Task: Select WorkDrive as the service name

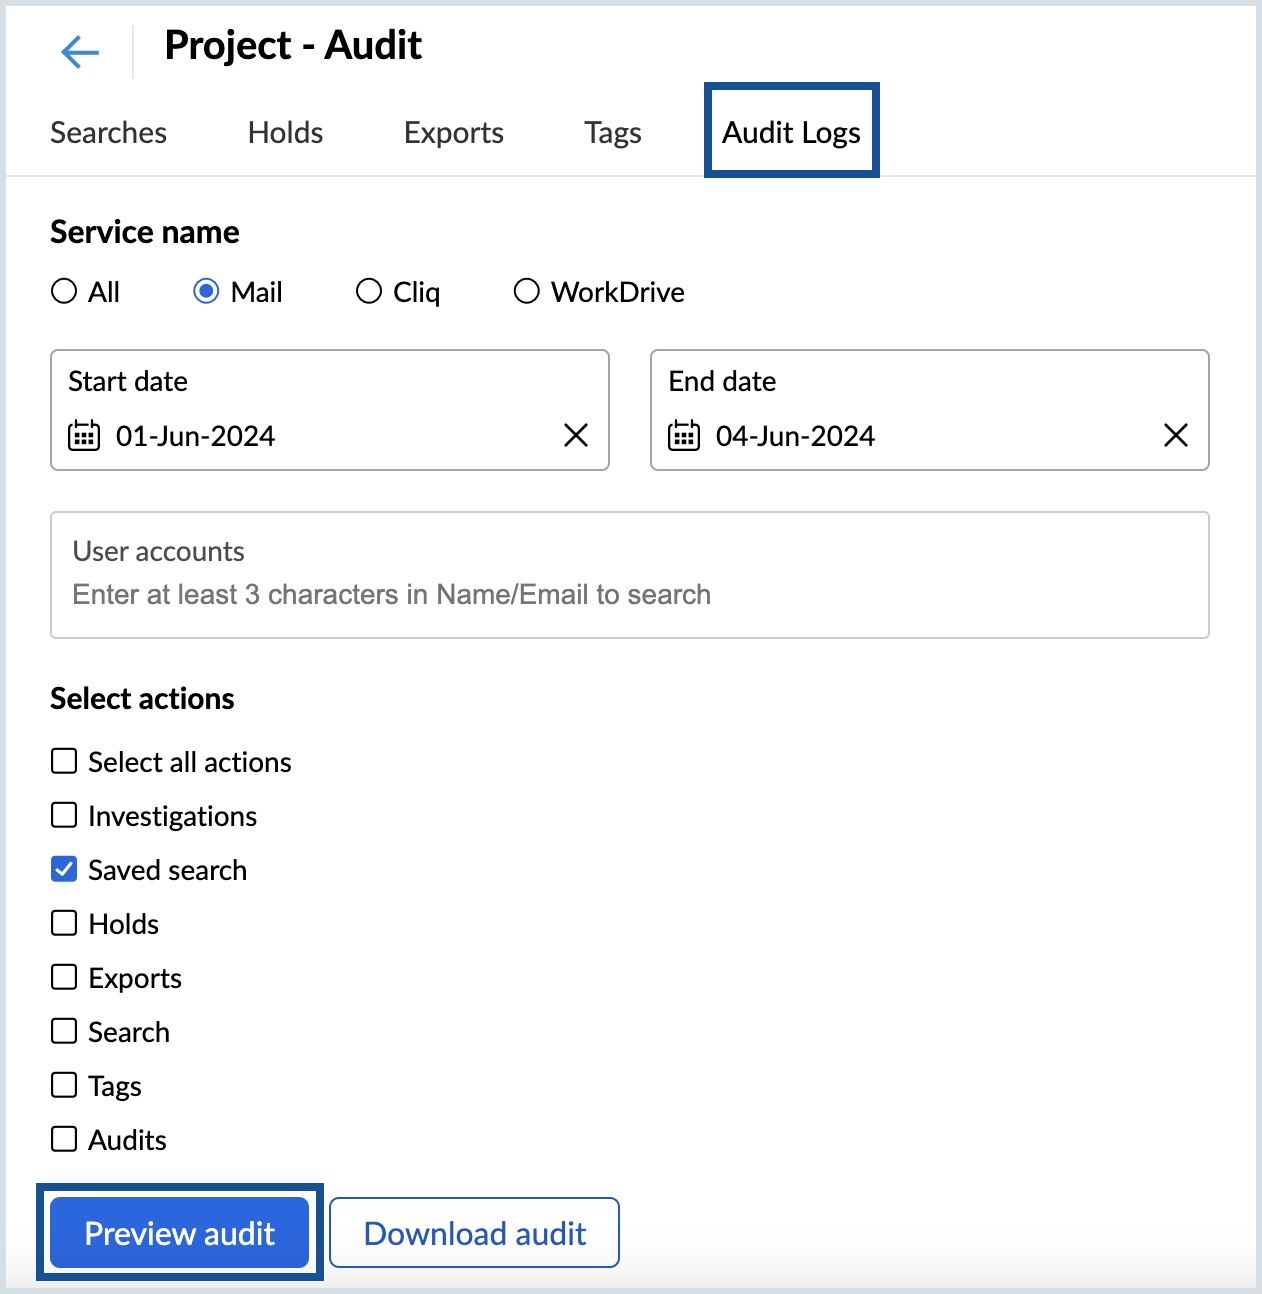Action: tap(527, 291)
